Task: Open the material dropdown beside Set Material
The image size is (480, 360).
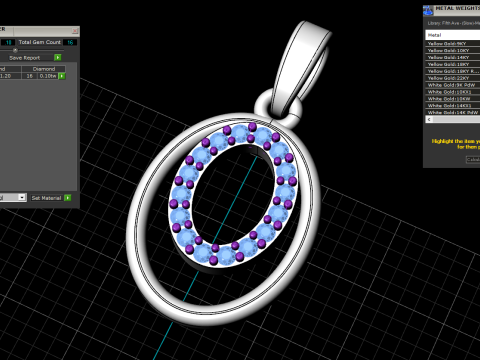Action: [x=22, y=197]
